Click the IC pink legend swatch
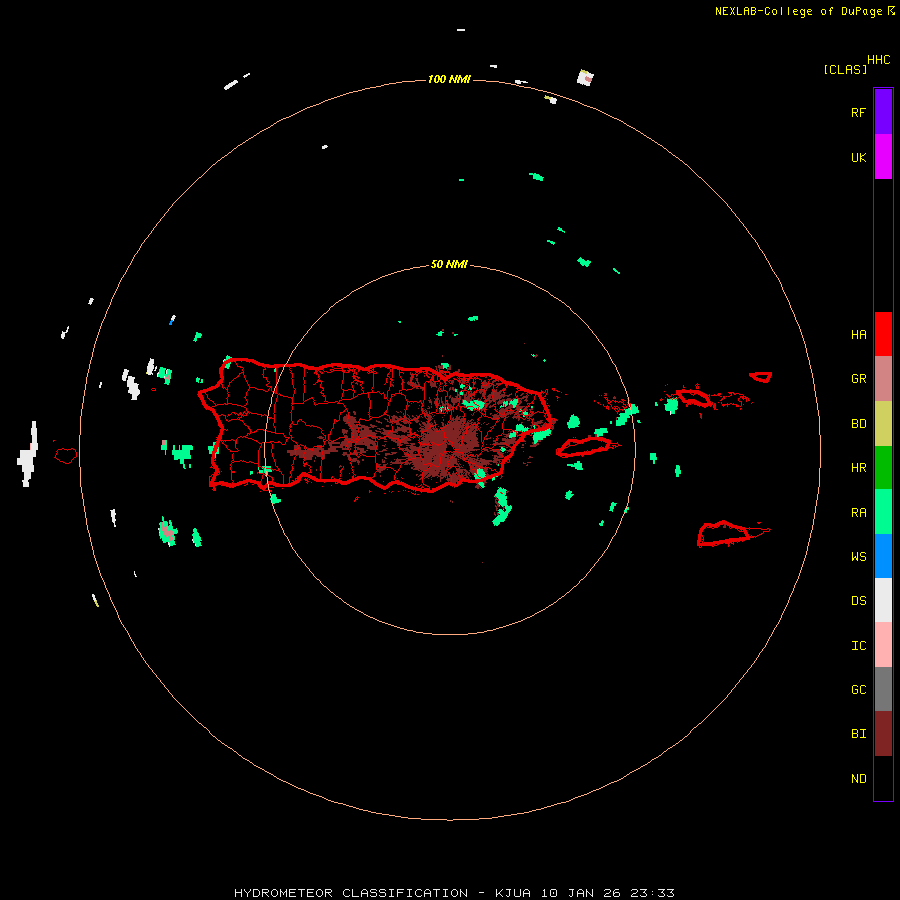This screenshot has width=900, height=900. [x=883, y=645]
